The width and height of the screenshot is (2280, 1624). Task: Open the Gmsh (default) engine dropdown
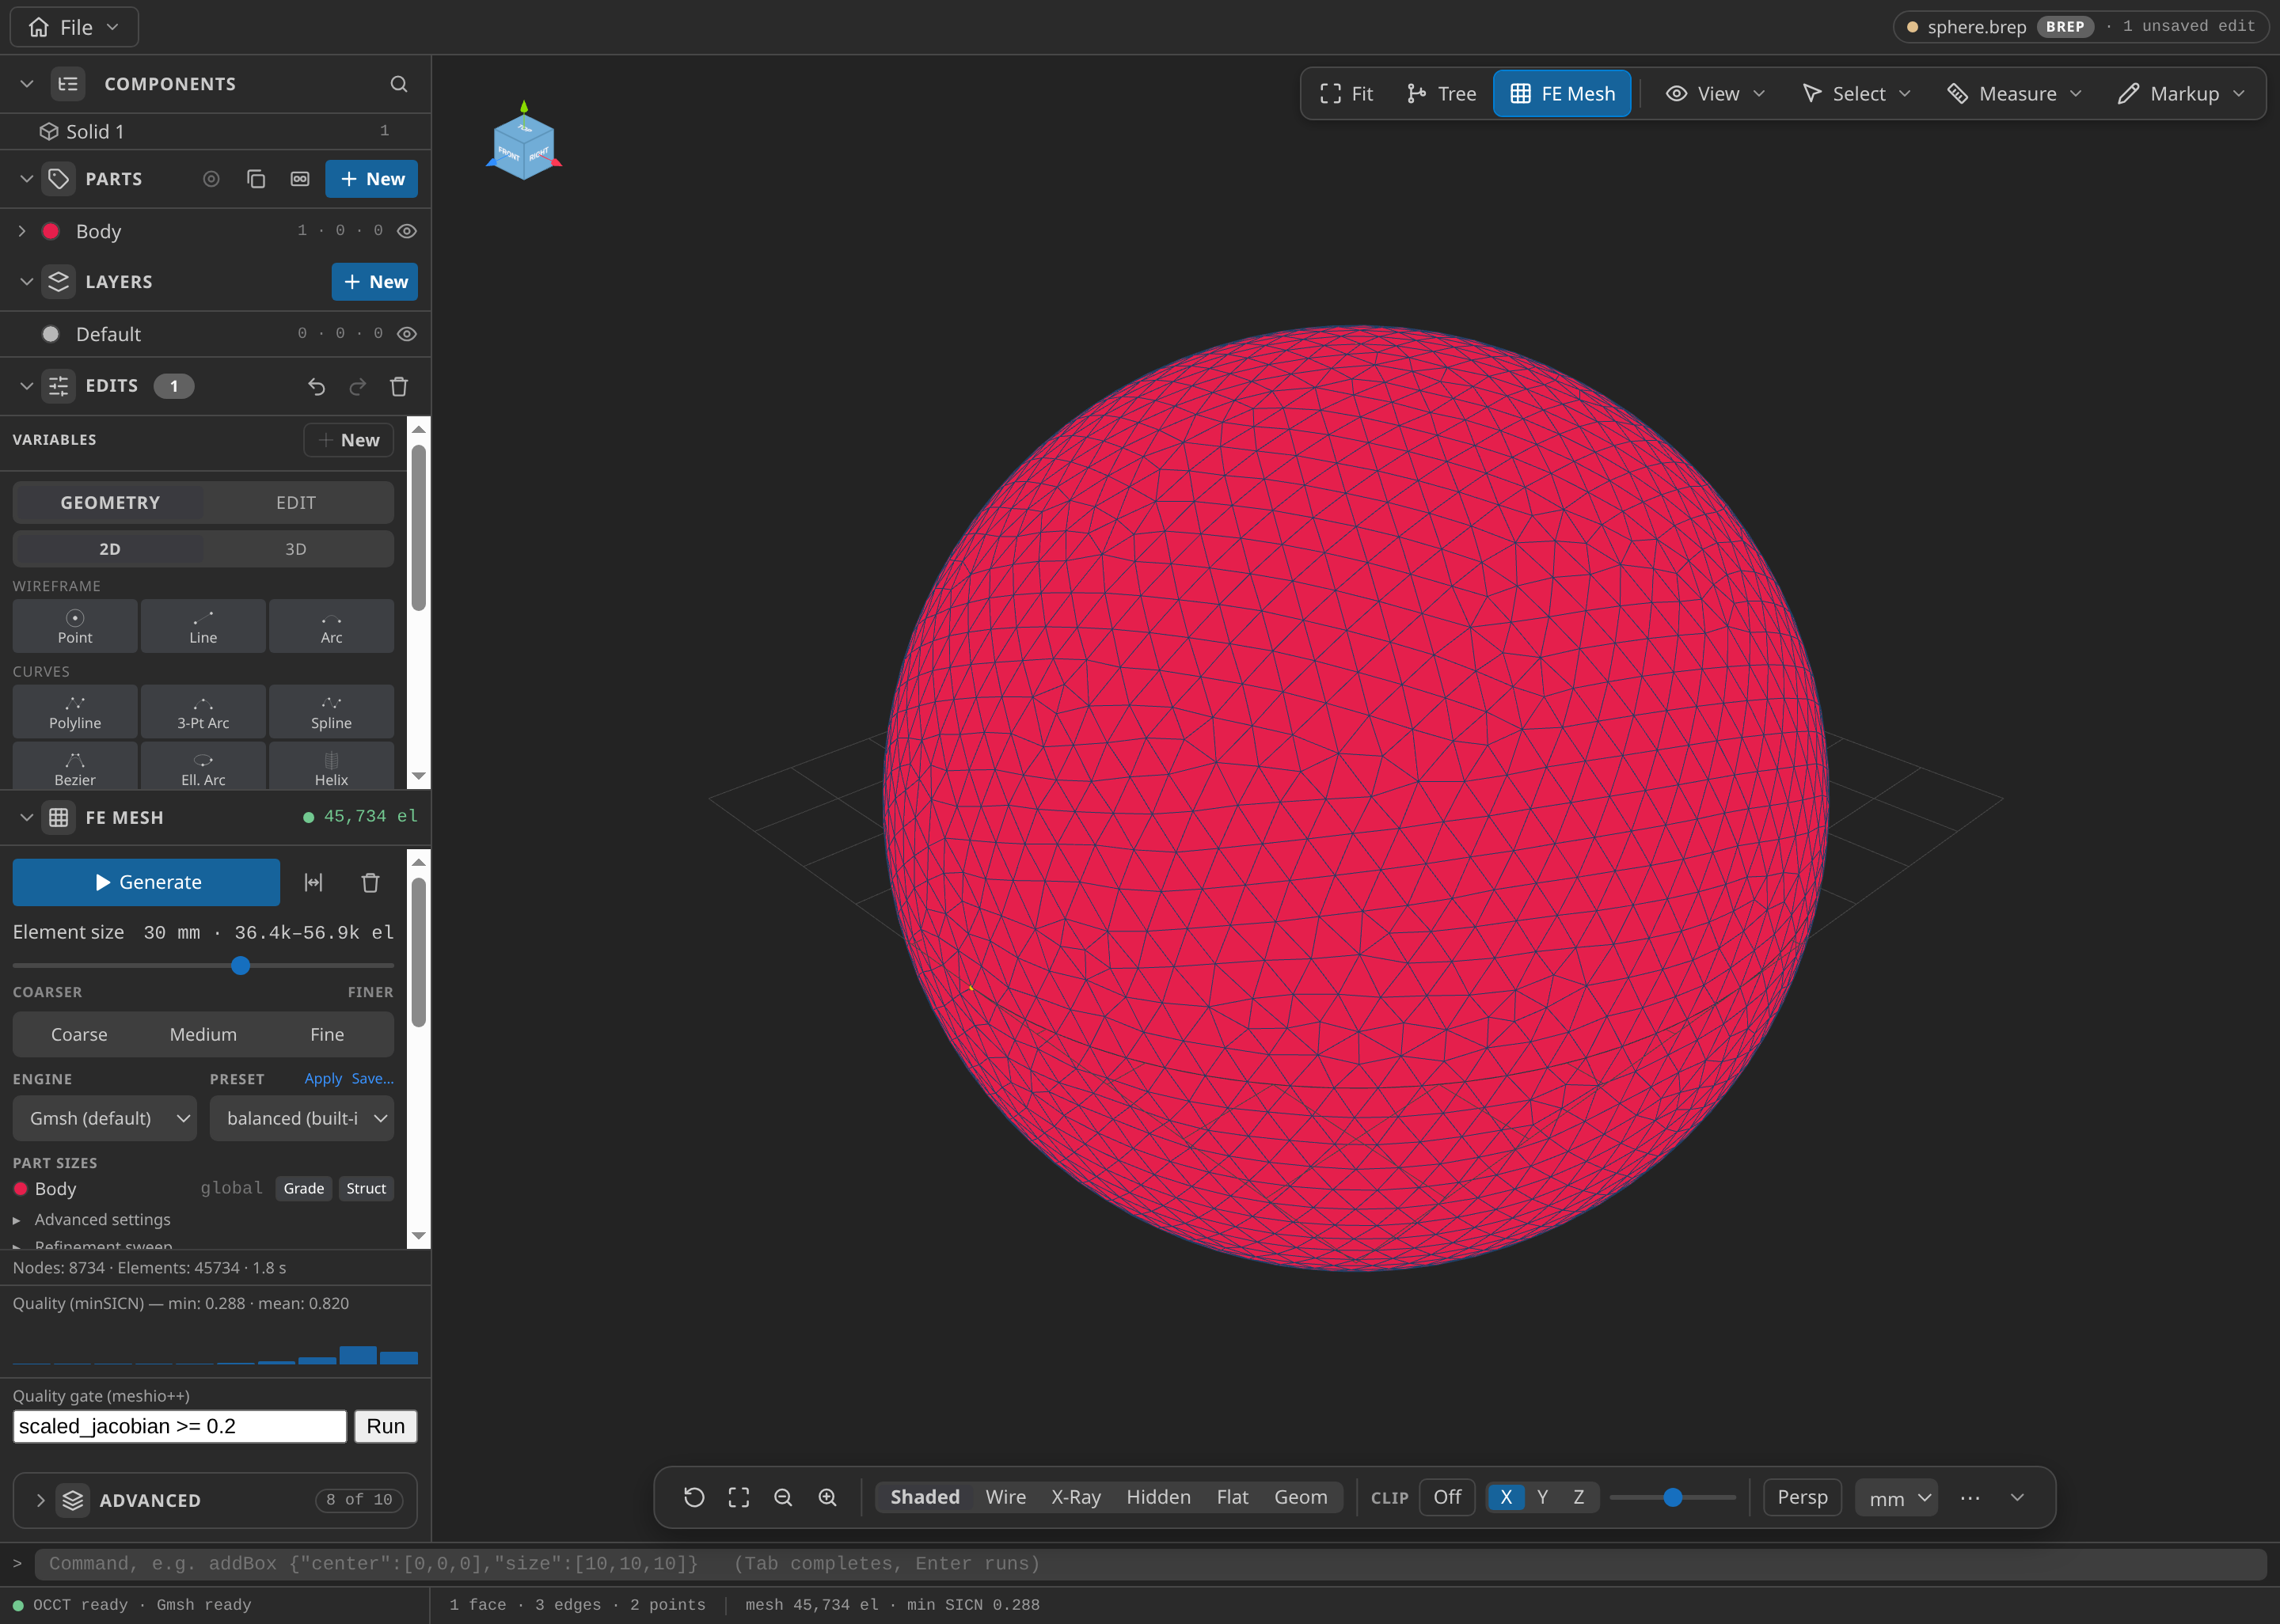click(x=105, y=1118)
